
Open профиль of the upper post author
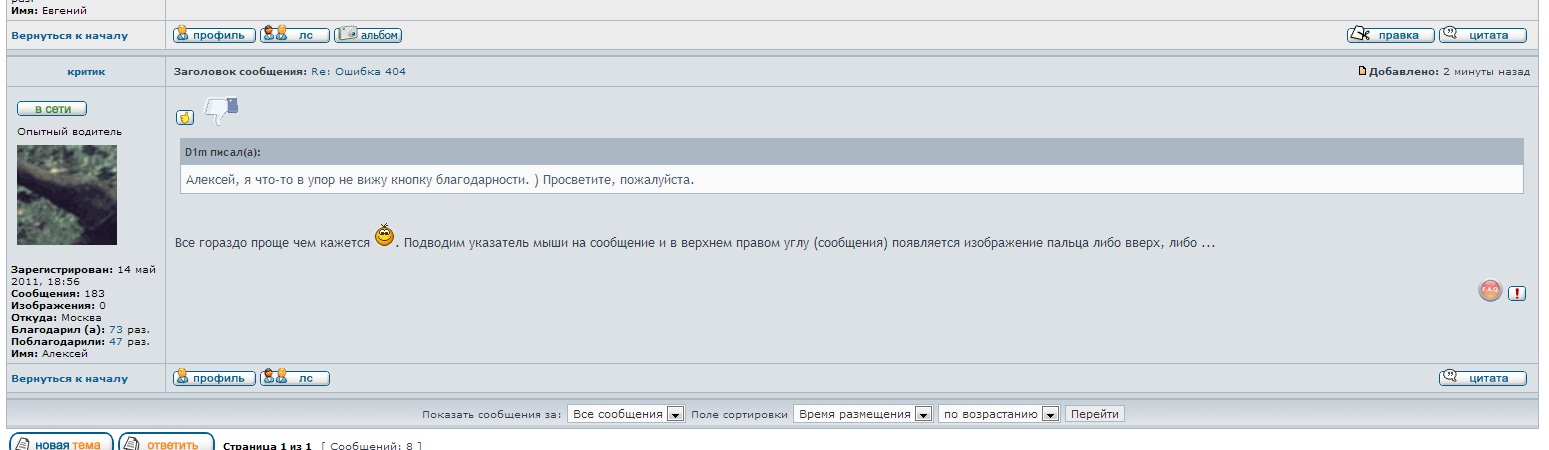214,35
